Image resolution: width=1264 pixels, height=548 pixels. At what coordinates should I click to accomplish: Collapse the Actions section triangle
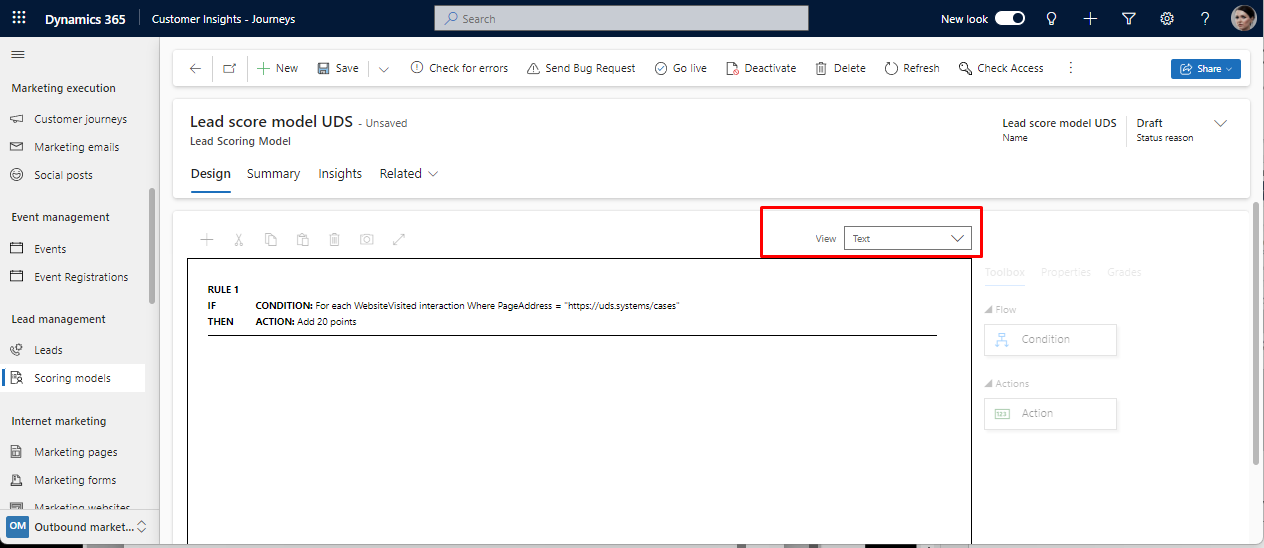pos(988,384)
